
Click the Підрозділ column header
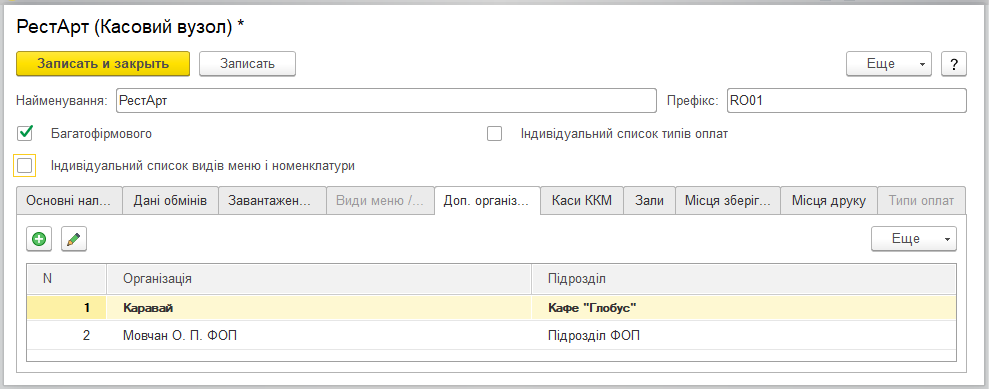click(744, 279)
